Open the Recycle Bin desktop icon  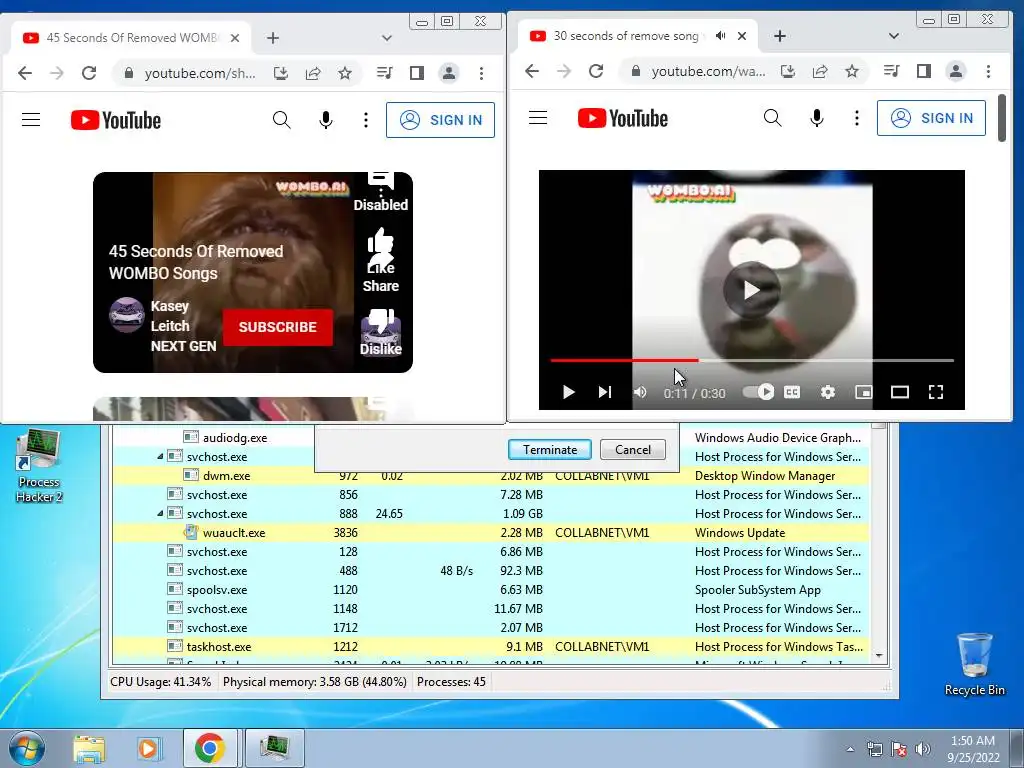[x=974, y=663]
